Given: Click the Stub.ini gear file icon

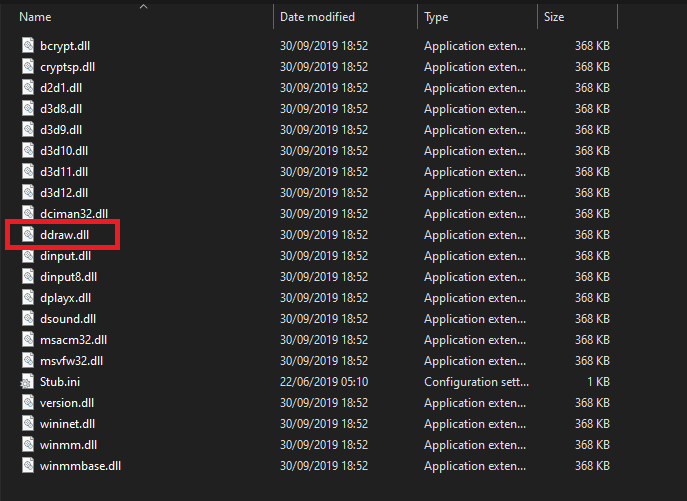Looking at the screenshot, I should coord(28,382).
